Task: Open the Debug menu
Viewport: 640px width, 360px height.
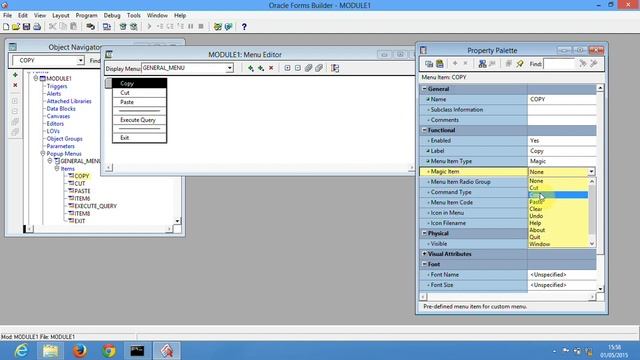Action: tap(112, 16)
